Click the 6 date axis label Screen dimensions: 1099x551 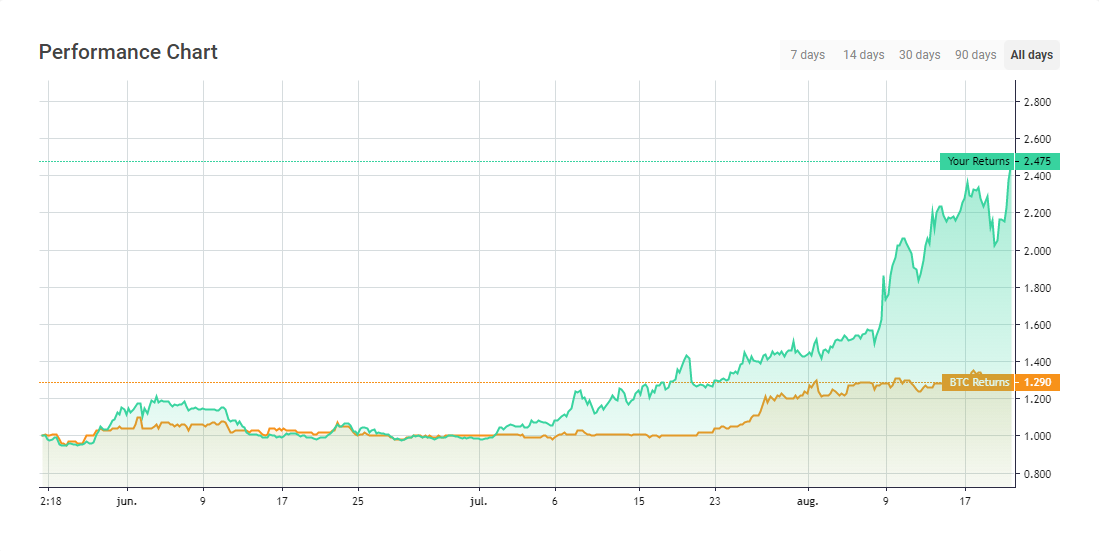point(555,501)
